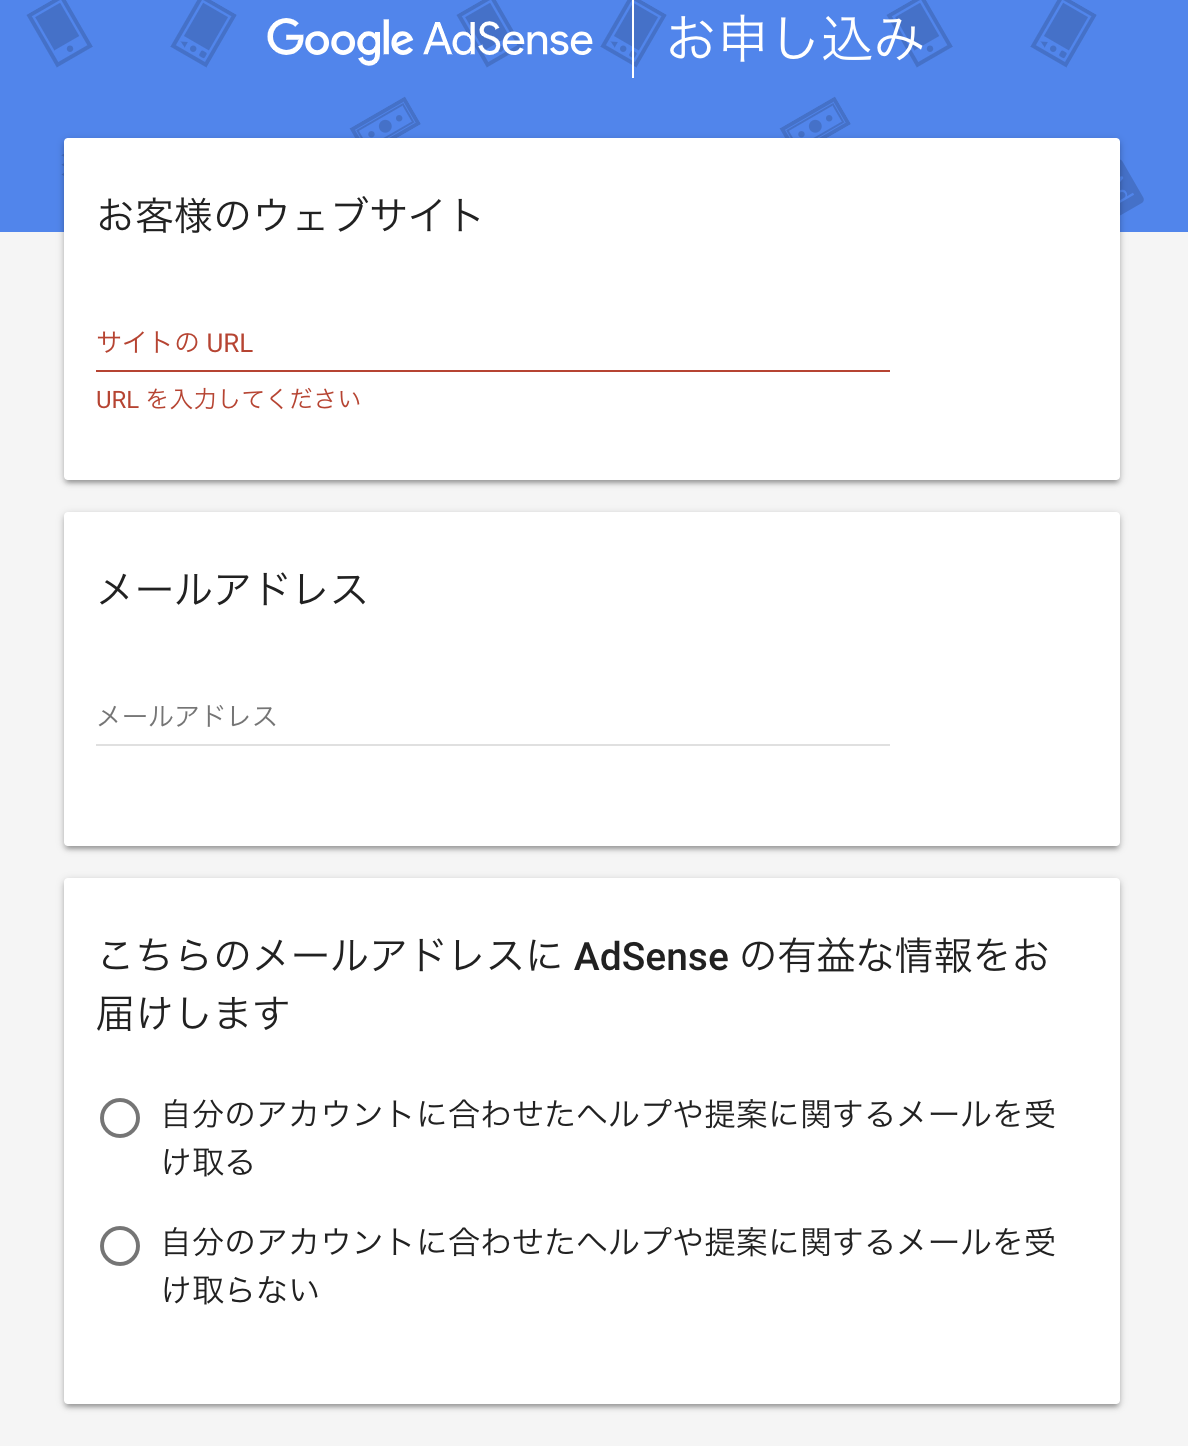
Task: Click the phone icon left of Google logo
Action: [203, 30]
